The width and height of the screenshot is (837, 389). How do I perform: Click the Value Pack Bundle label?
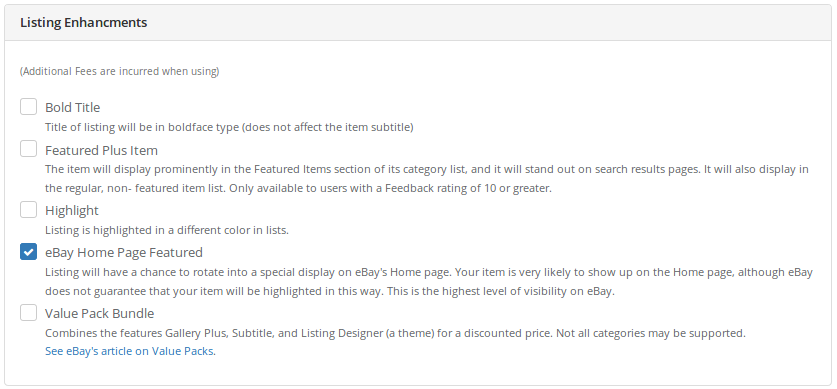pyautogui.click(x=99, y=313)
